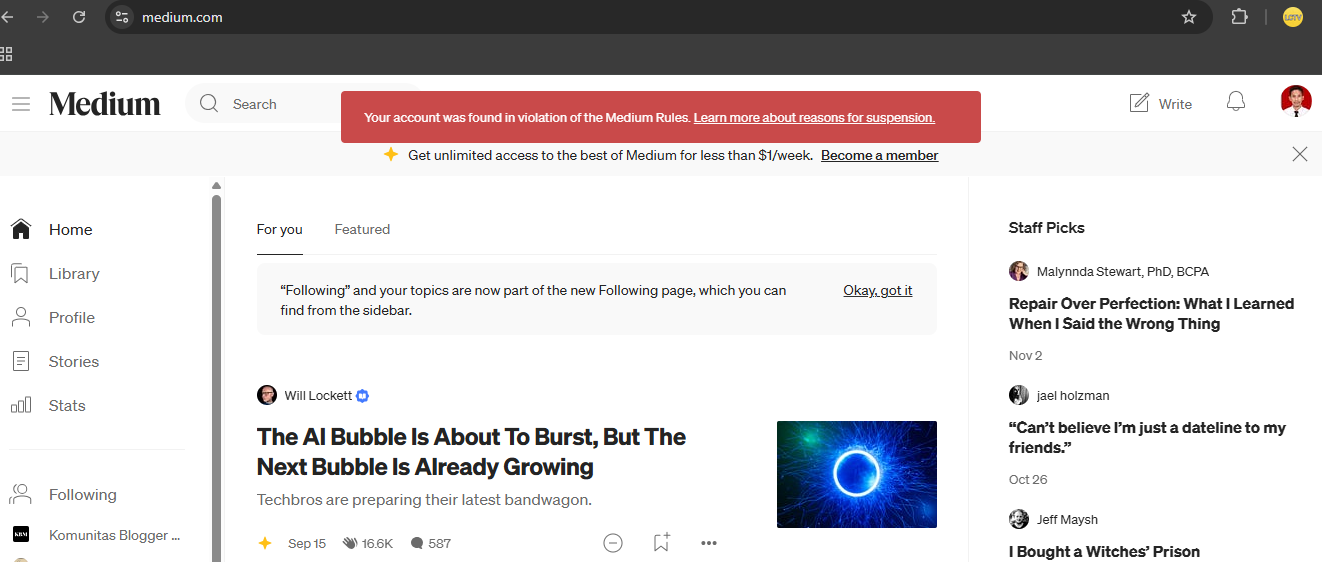Click the Stories document icon

(21, 361)
